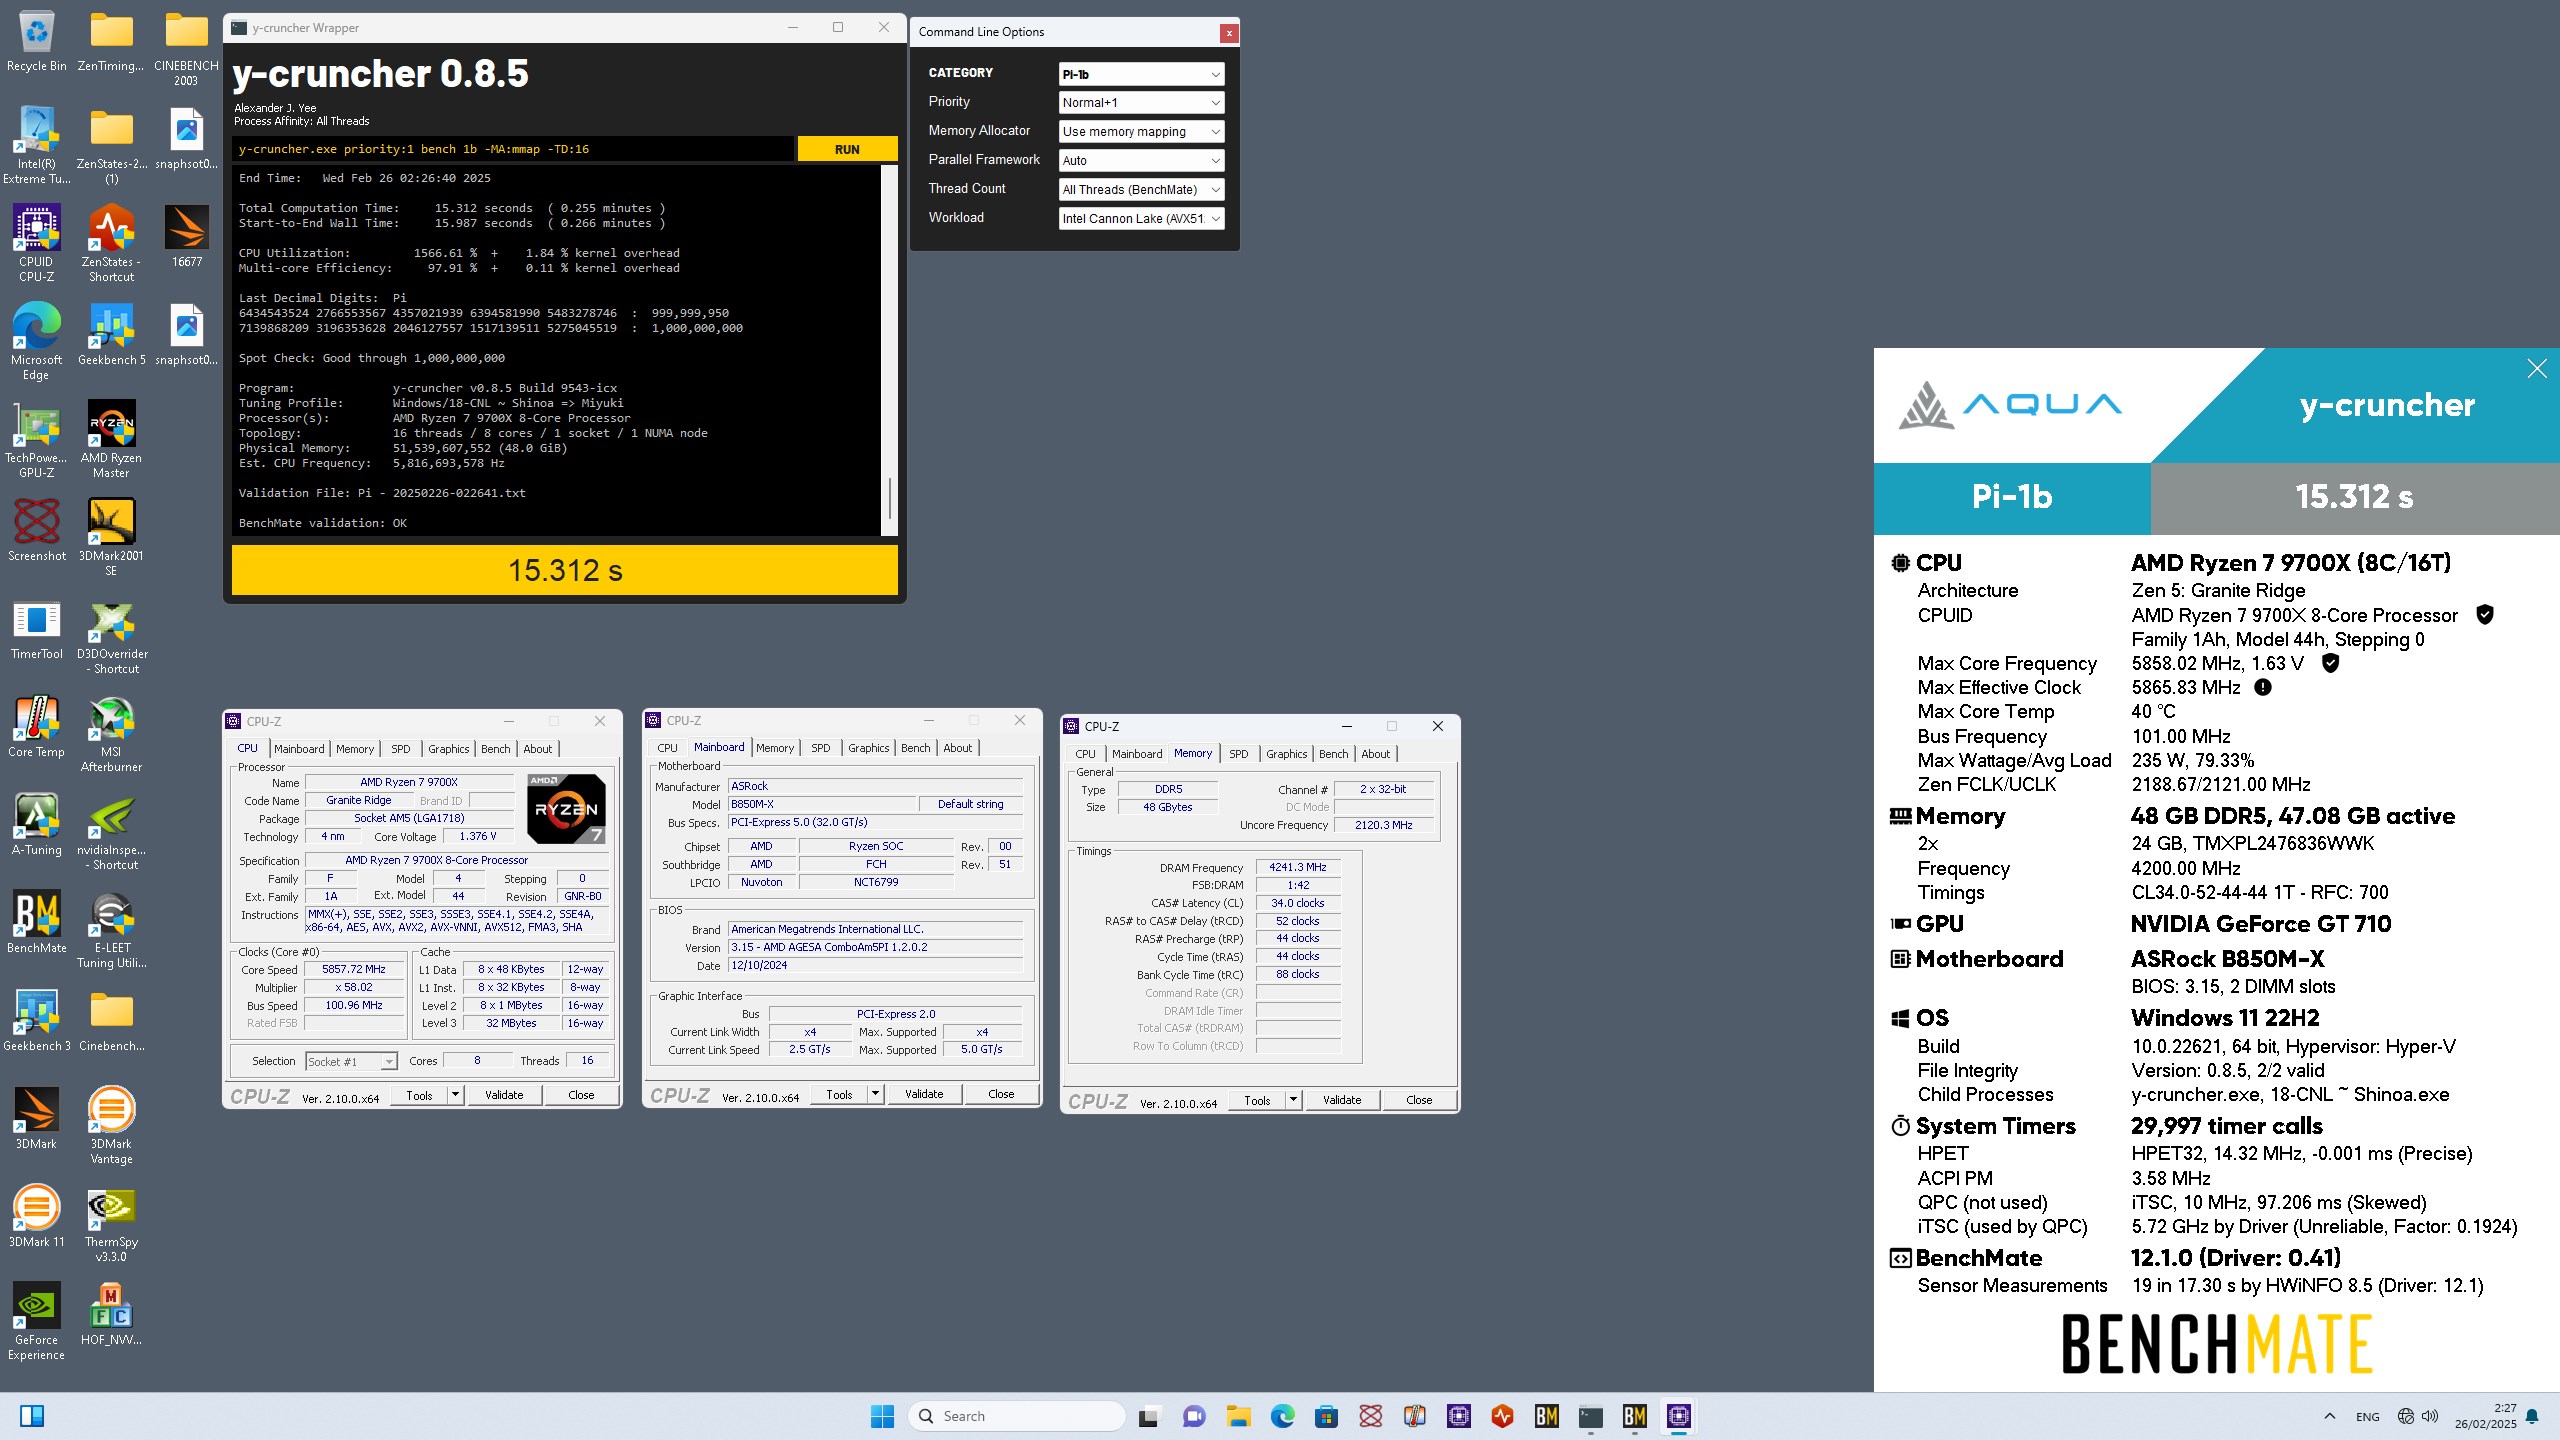Open HOF_NV desktop icon
Screen dimensions: 2560x1440
pos(111,1314)
